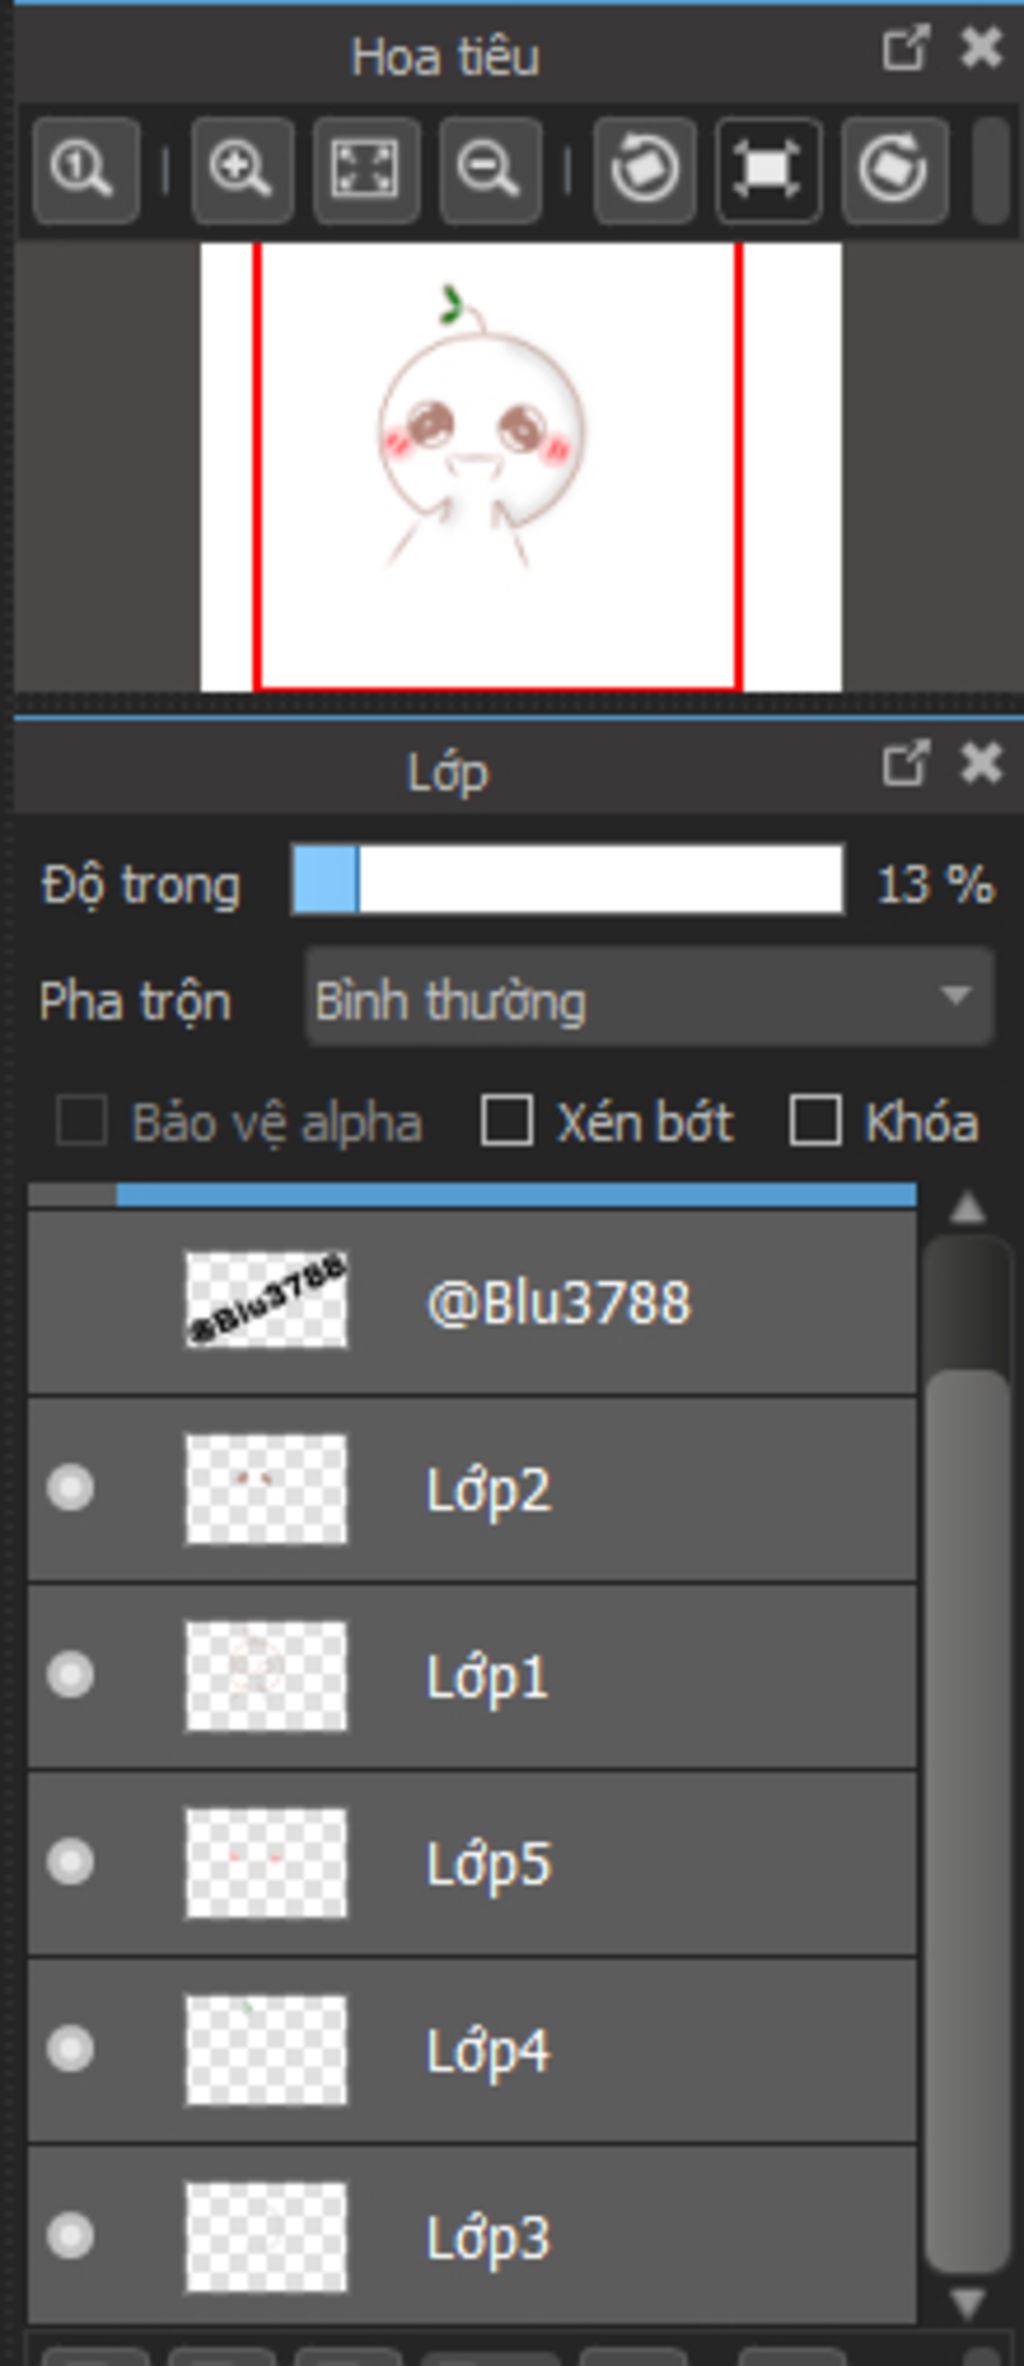Hide the Lớp2 layer

(71, 1487)
